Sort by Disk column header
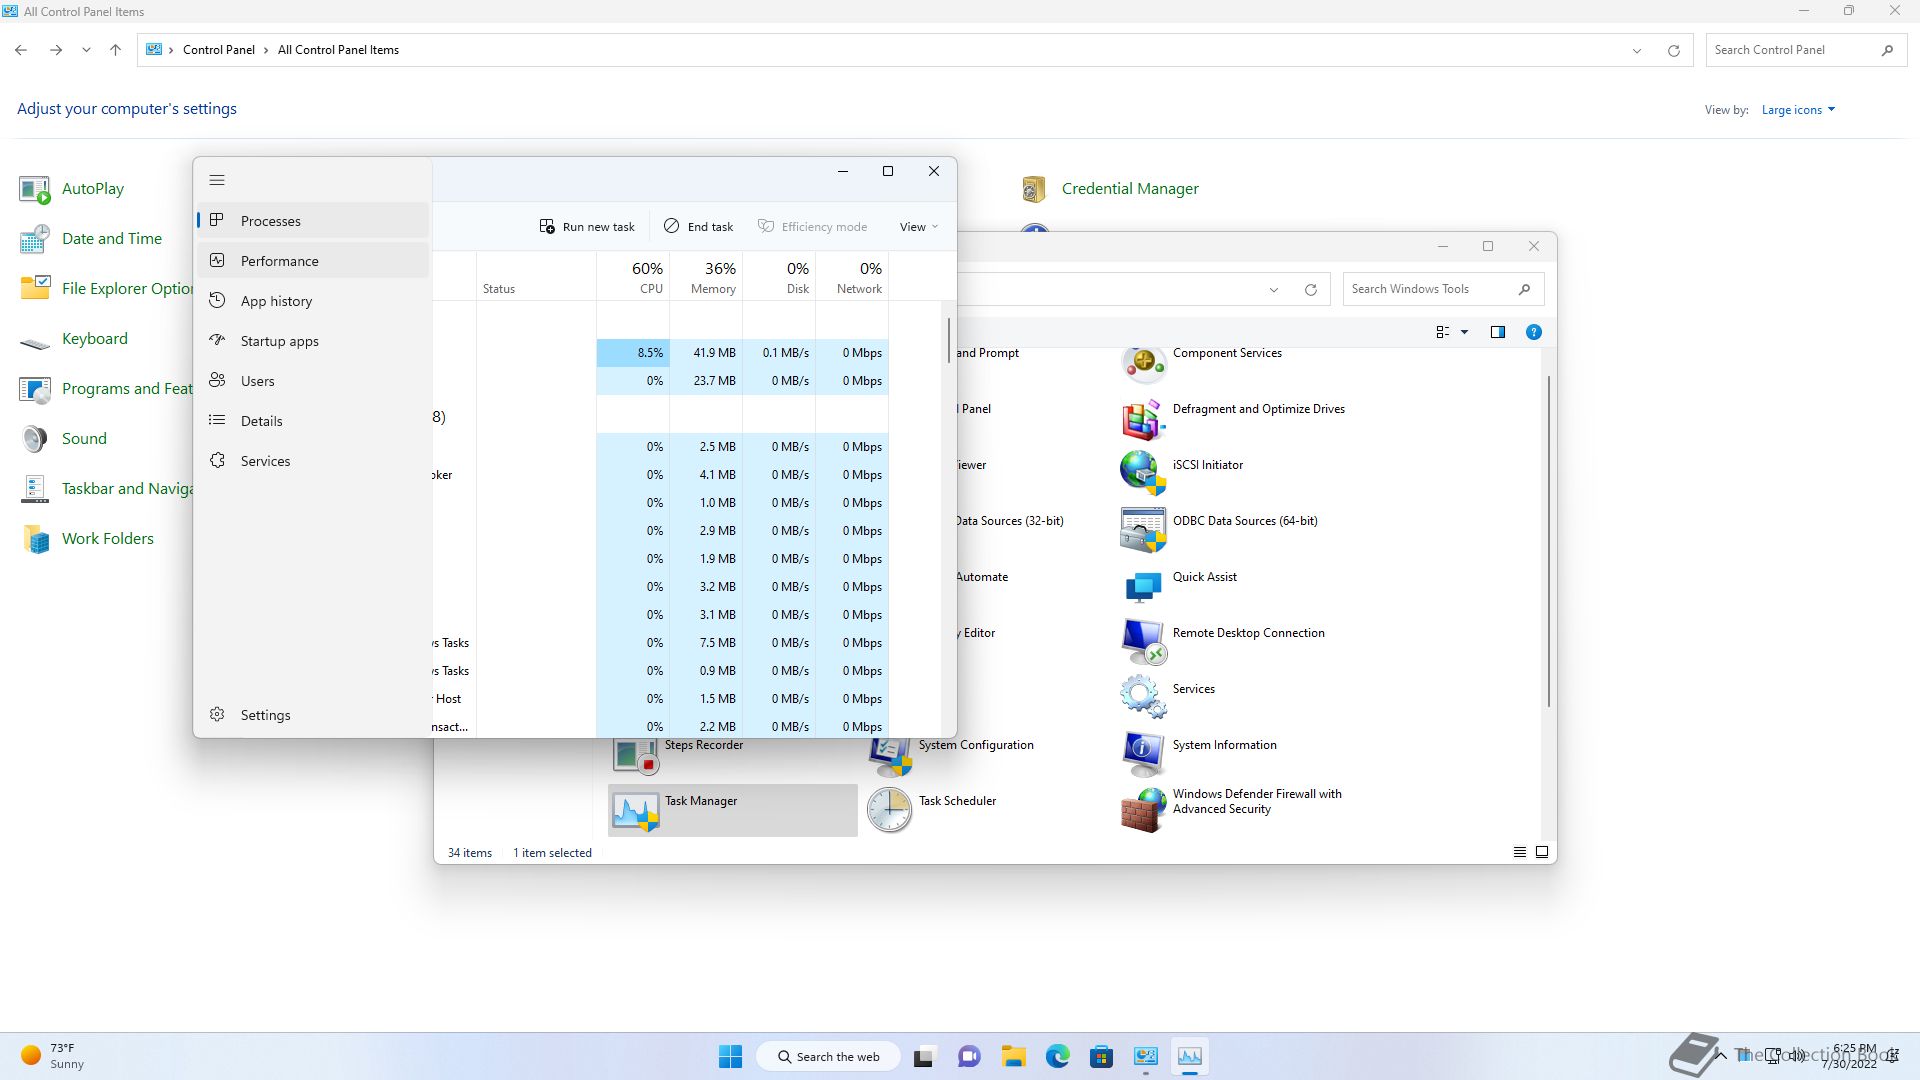Image resolution: width=1920 pixels, height=1080 pixels. pos(779,276)
